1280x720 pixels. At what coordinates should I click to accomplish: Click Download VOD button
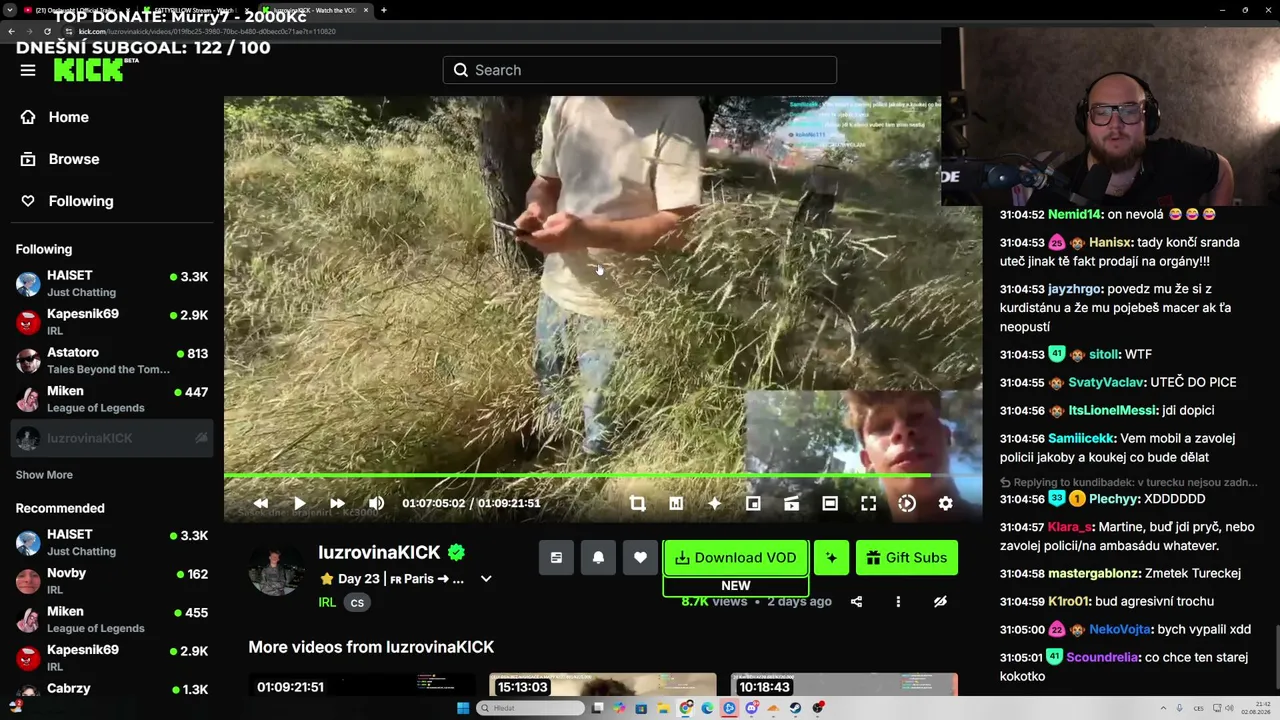(735, 558)
